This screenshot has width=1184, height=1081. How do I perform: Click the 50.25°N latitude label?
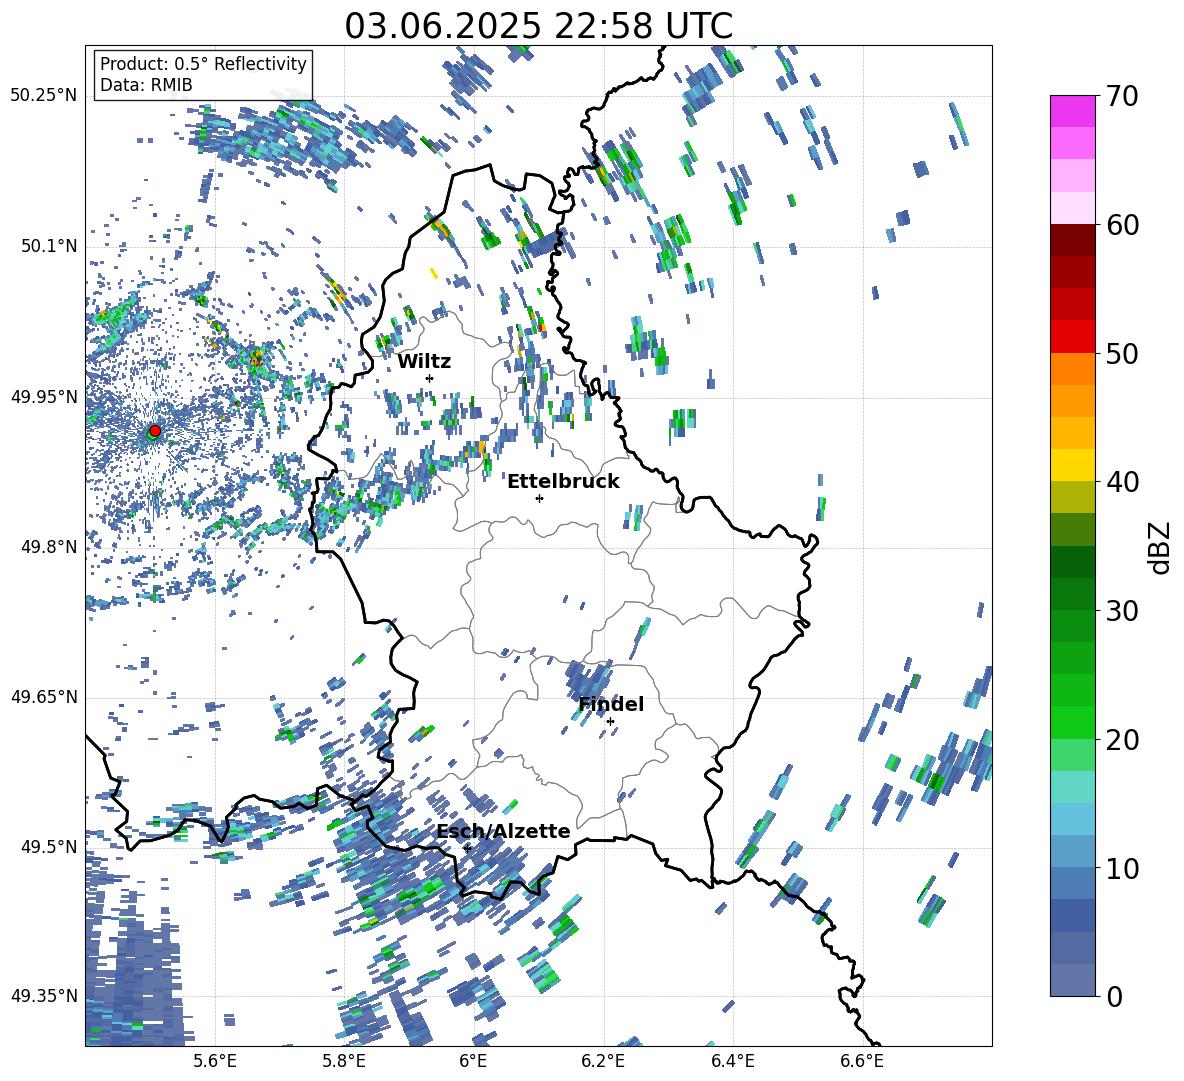[43, 96]
